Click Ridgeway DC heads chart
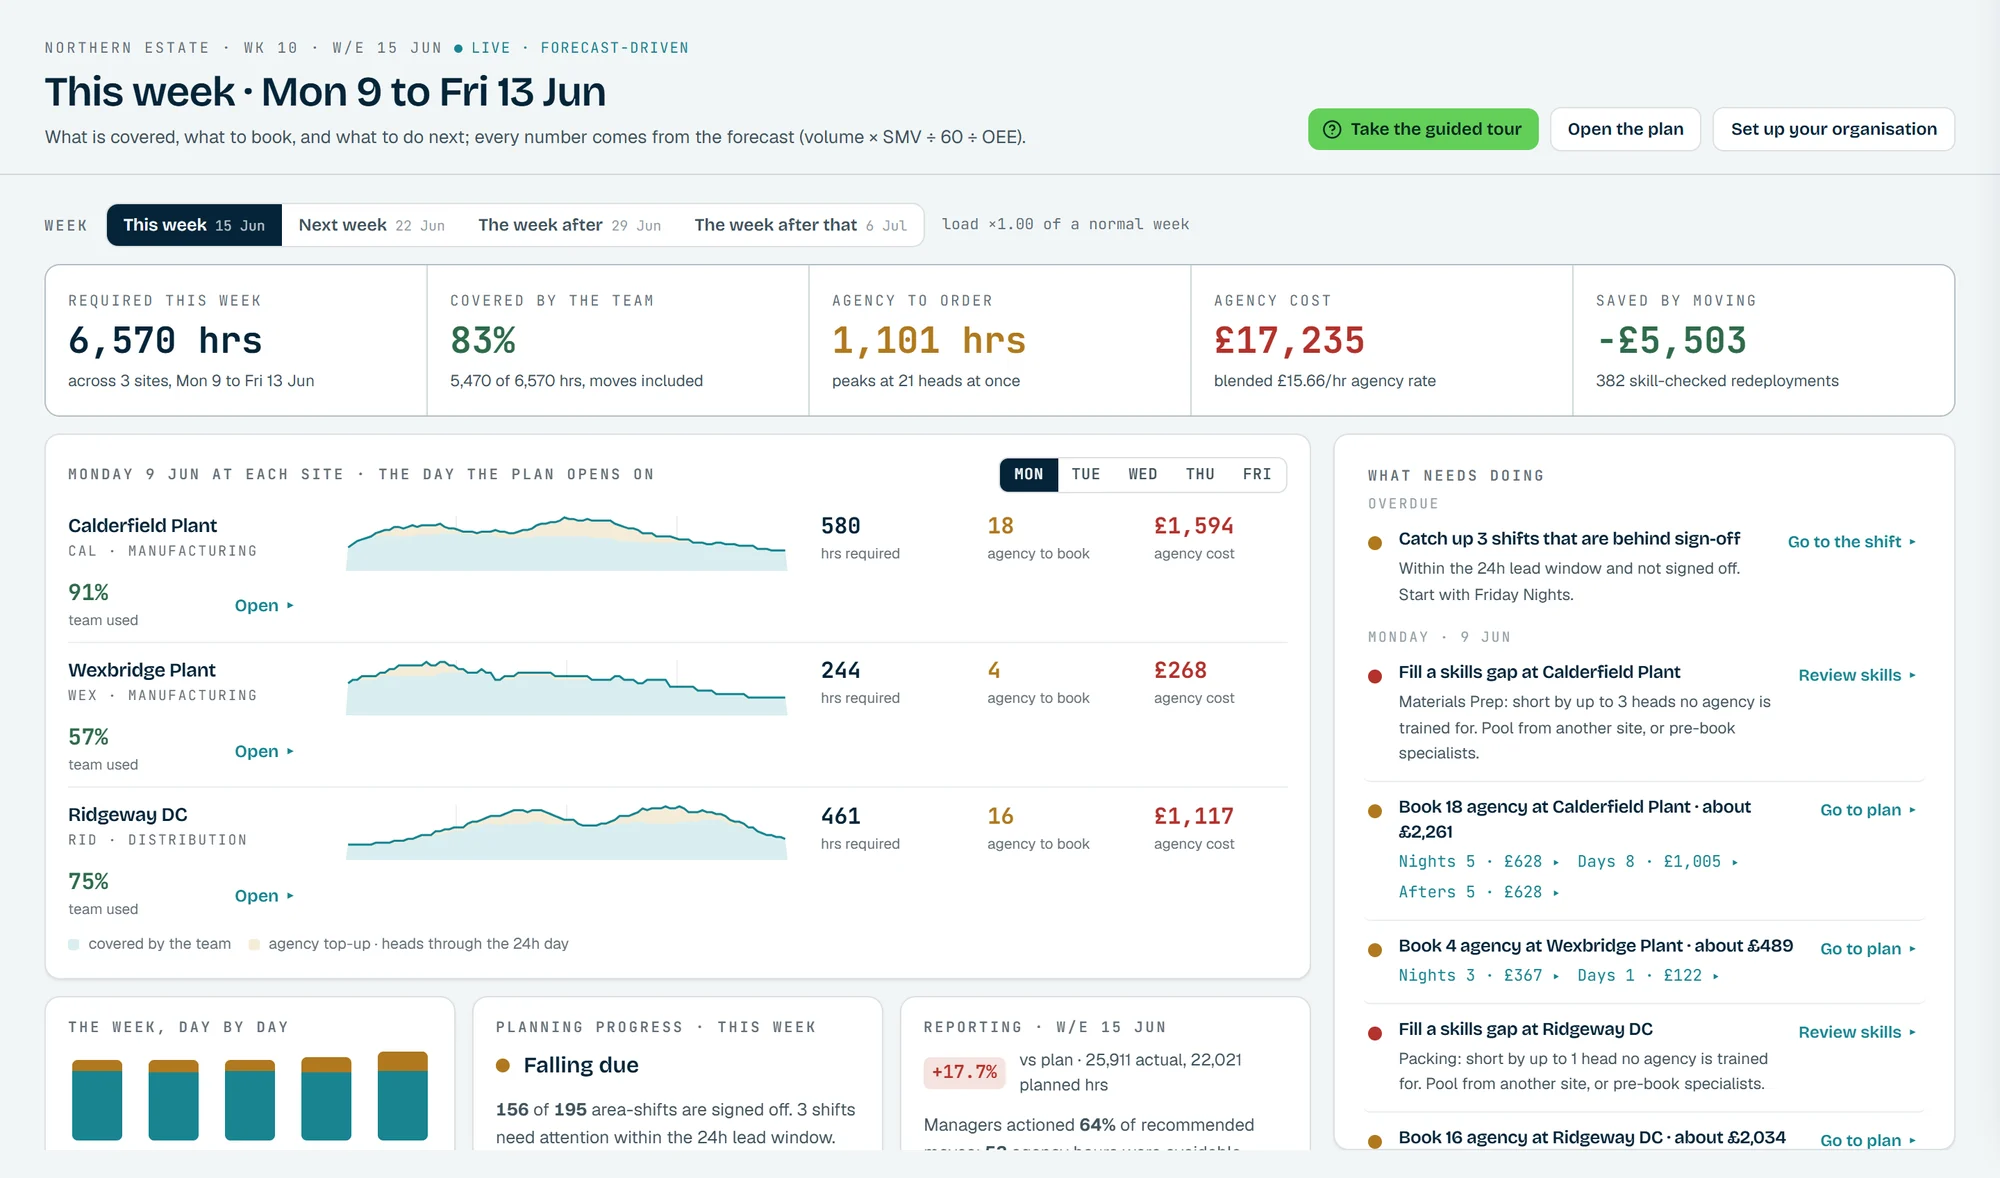 coord(566,832)
